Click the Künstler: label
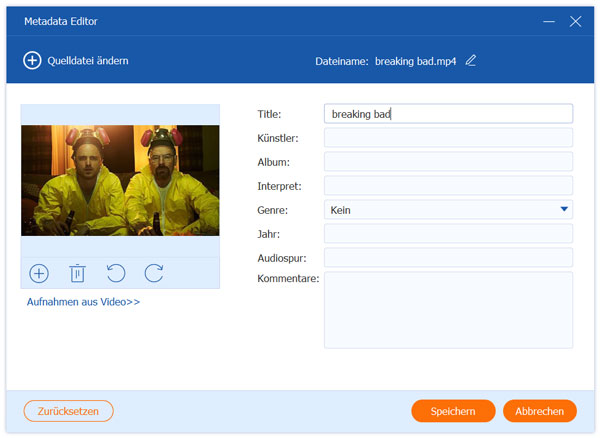 [278, 138]
